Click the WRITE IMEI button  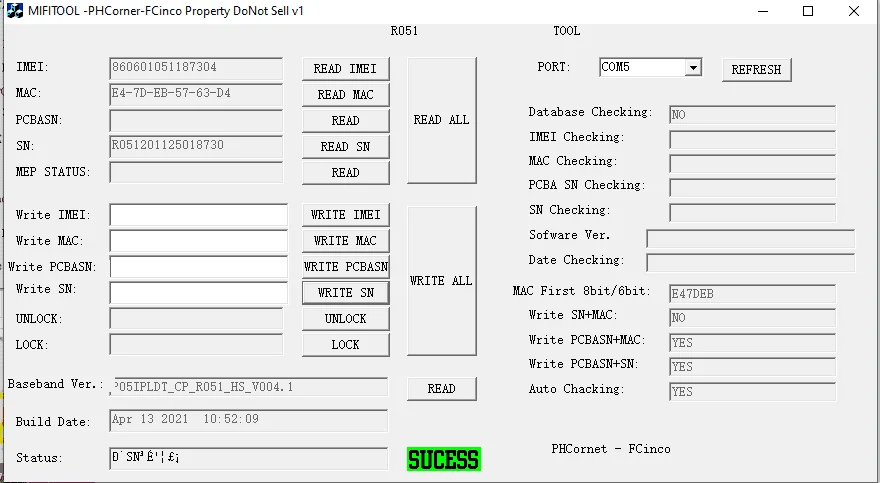[345, 215]
